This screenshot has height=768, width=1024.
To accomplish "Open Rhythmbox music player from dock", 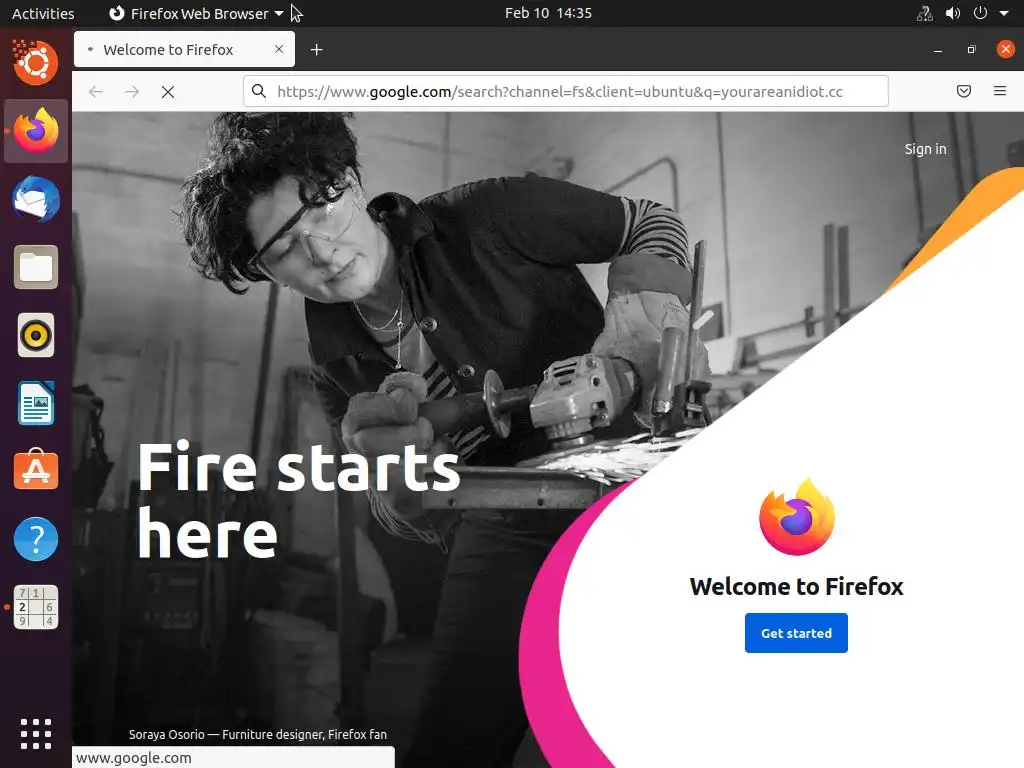I will click(36, 335).
